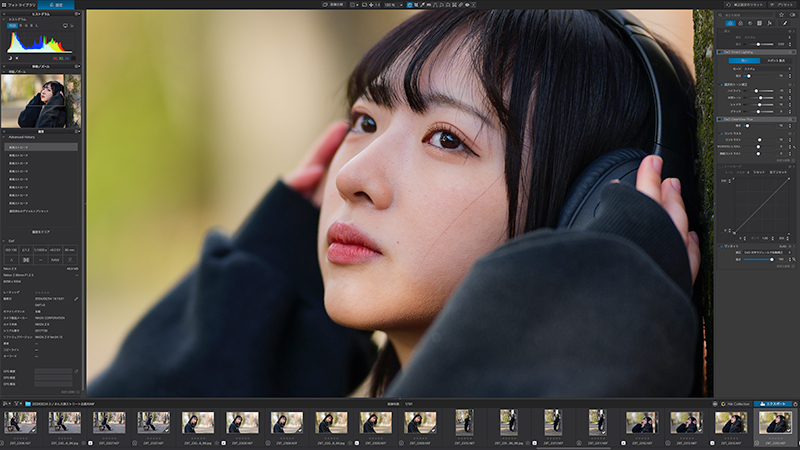Select the R histogram channel
Viewport: 800px width, 450px height.
[20, 26]
